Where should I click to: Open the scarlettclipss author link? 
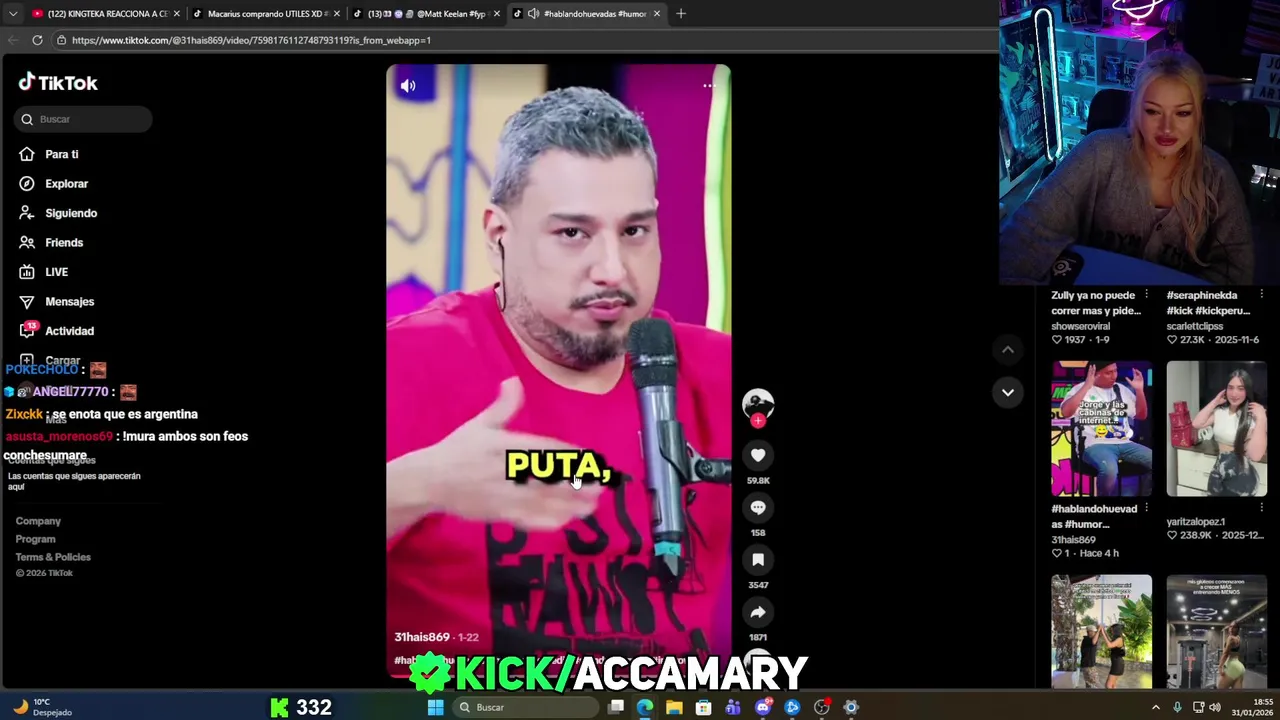tap(1194, 326)
